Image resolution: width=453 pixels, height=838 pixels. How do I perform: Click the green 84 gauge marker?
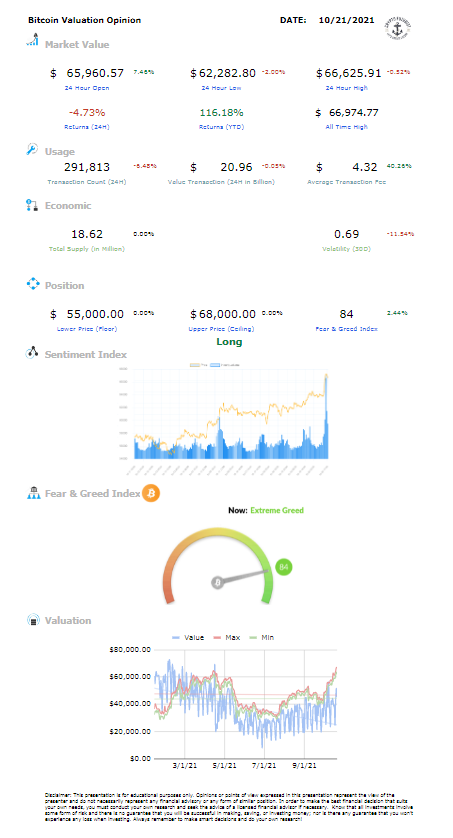284,567
